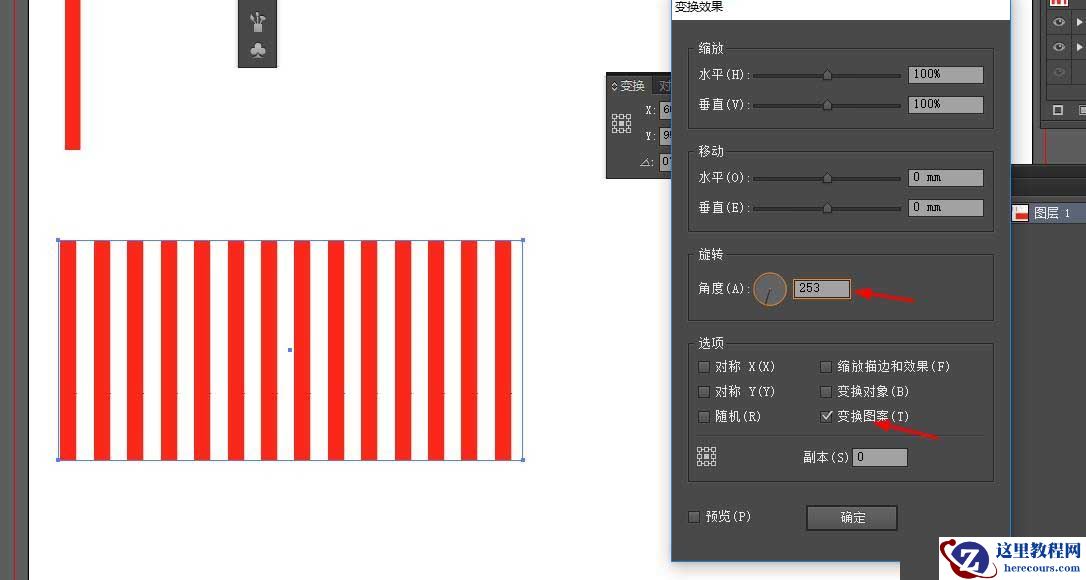Uncheck the 变换图案(T) checkbox
1086x580 pixels.
coord(826,416)
